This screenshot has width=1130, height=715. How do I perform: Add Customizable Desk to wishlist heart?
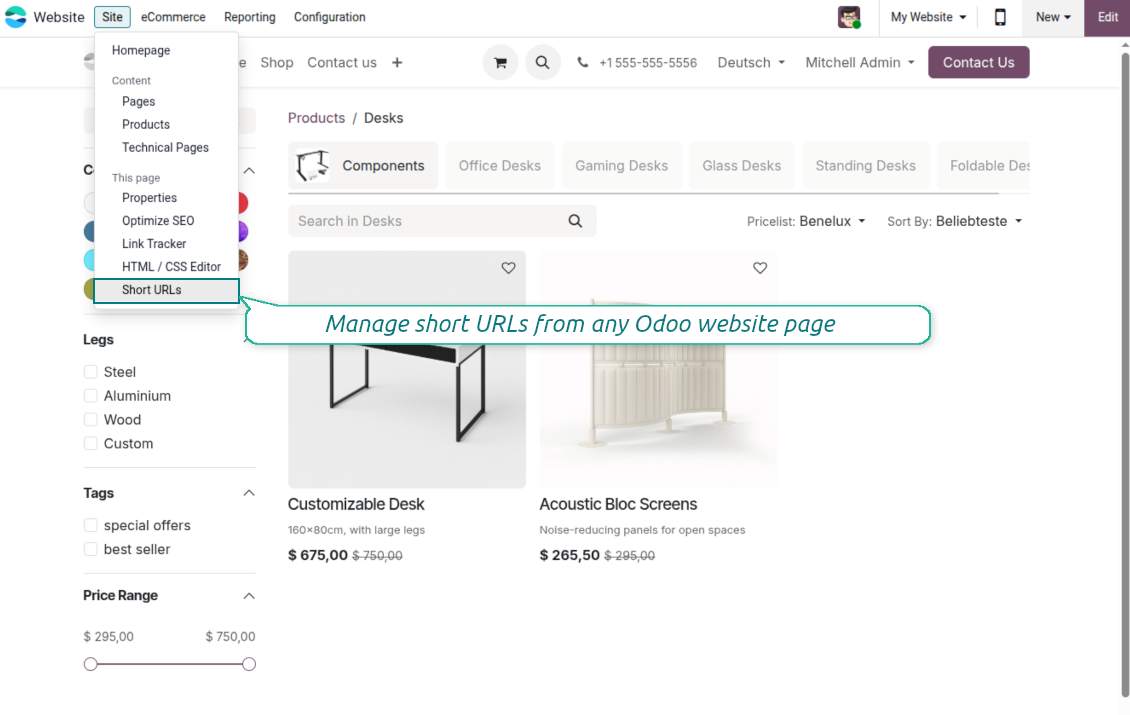click(x=508, y=268)
